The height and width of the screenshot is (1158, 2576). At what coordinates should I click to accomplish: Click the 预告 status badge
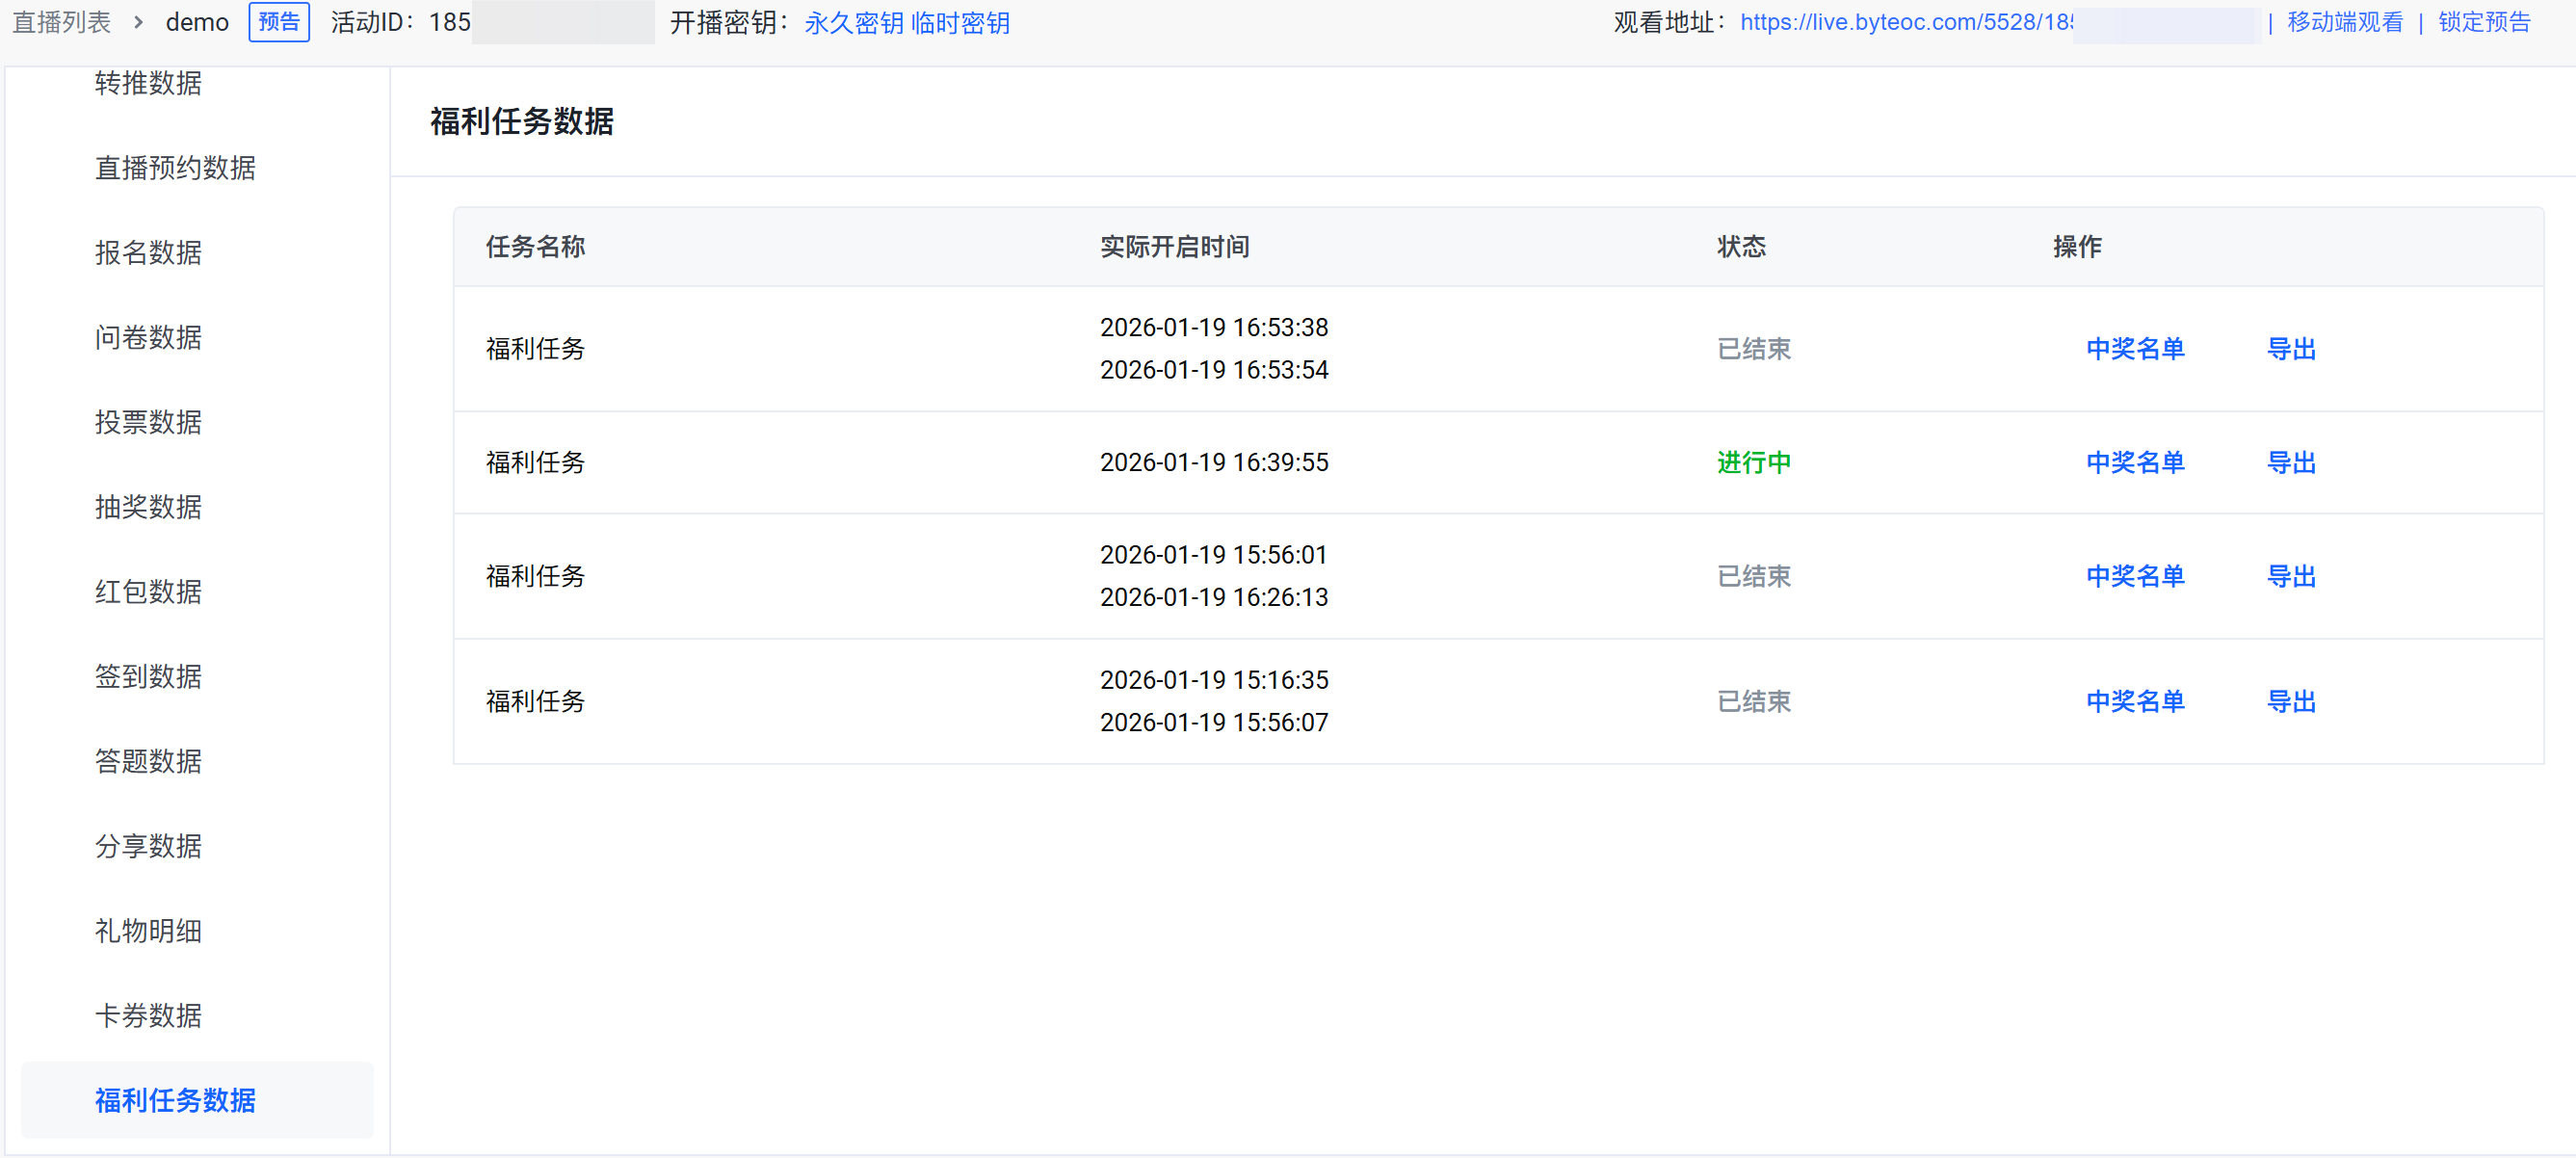tap(278, 22)
